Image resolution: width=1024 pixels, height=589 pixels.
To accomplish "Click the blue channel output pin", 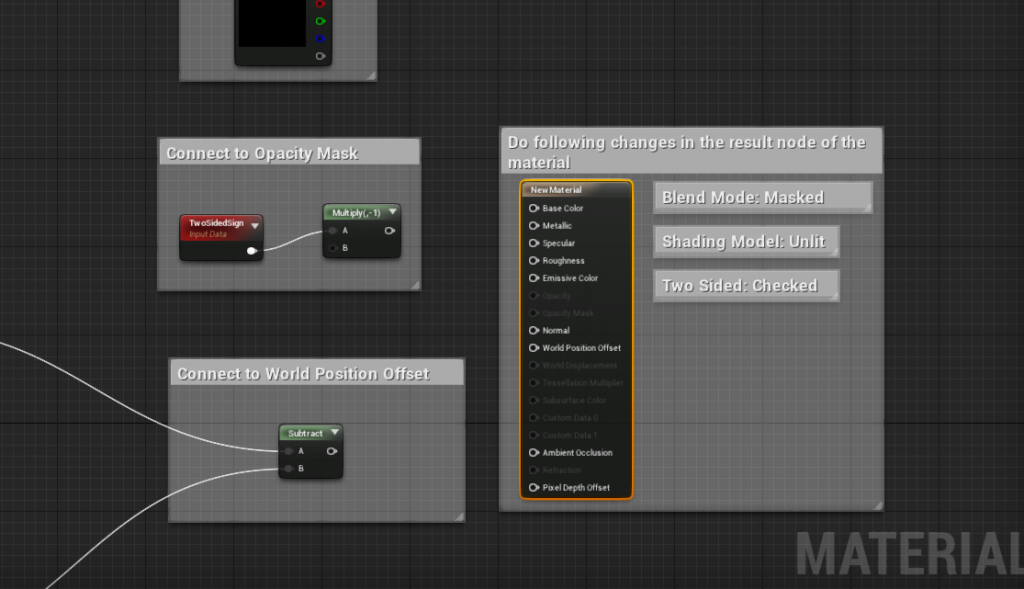I will coord(320,39).
